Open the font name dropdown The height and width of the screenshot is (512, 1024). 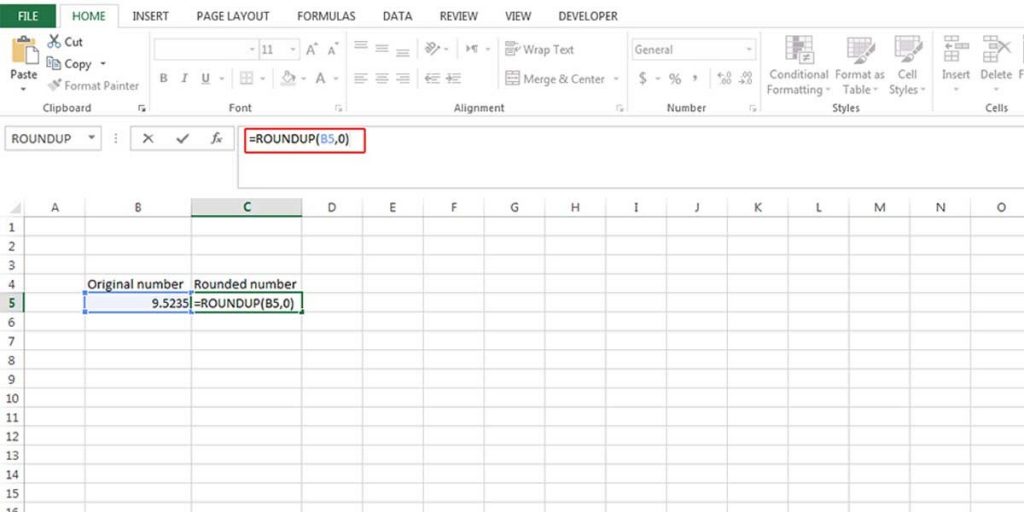[253, 50]
